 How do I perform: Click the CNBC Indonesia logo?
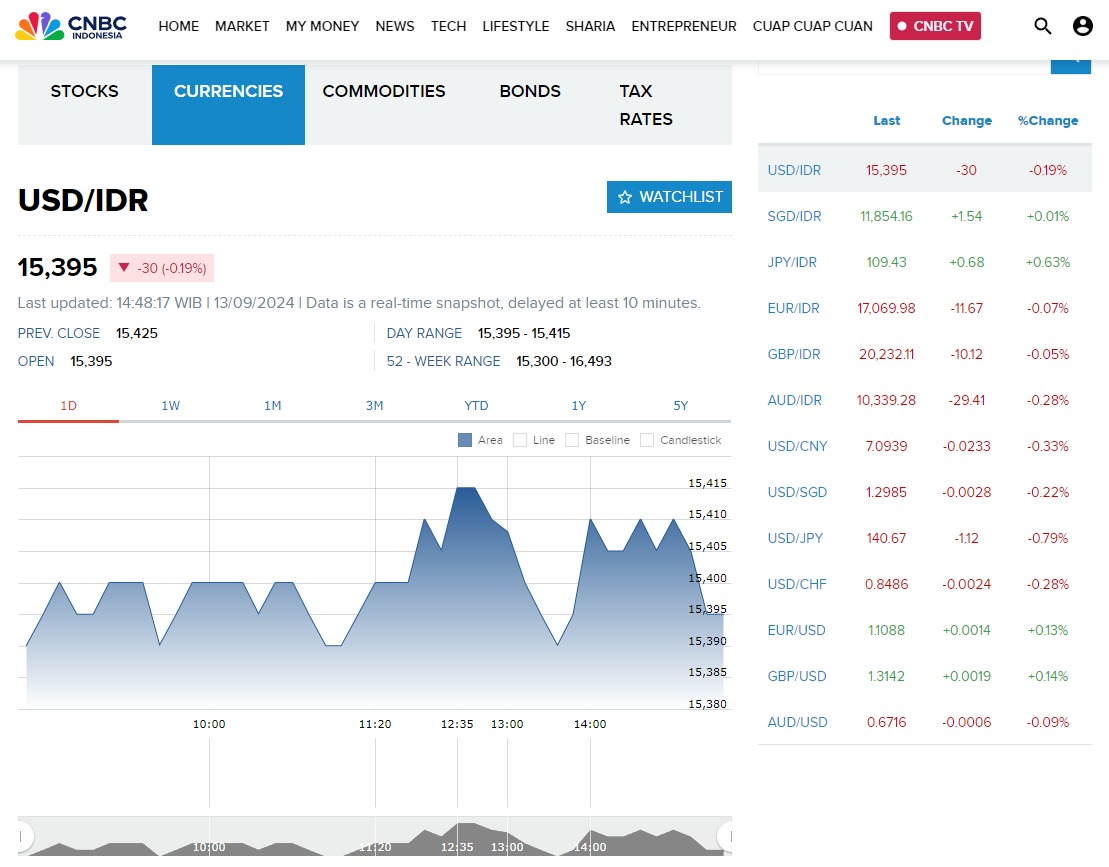(x=70, y=26)
